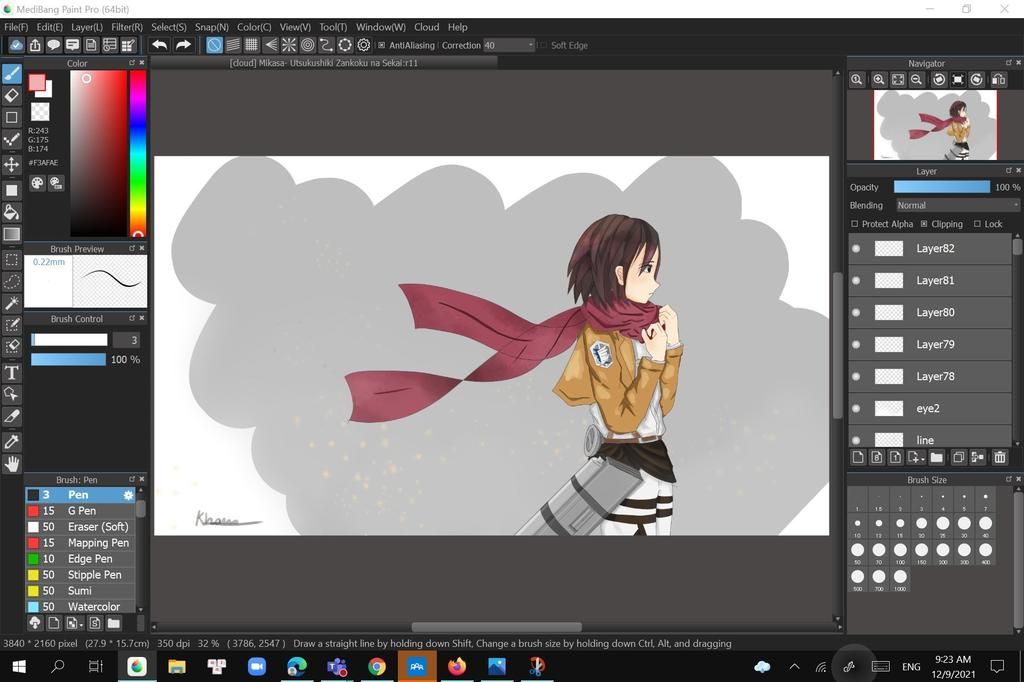Open the Help menu
This screenshot has height=682, width=1024.
[x=457, y=27]
